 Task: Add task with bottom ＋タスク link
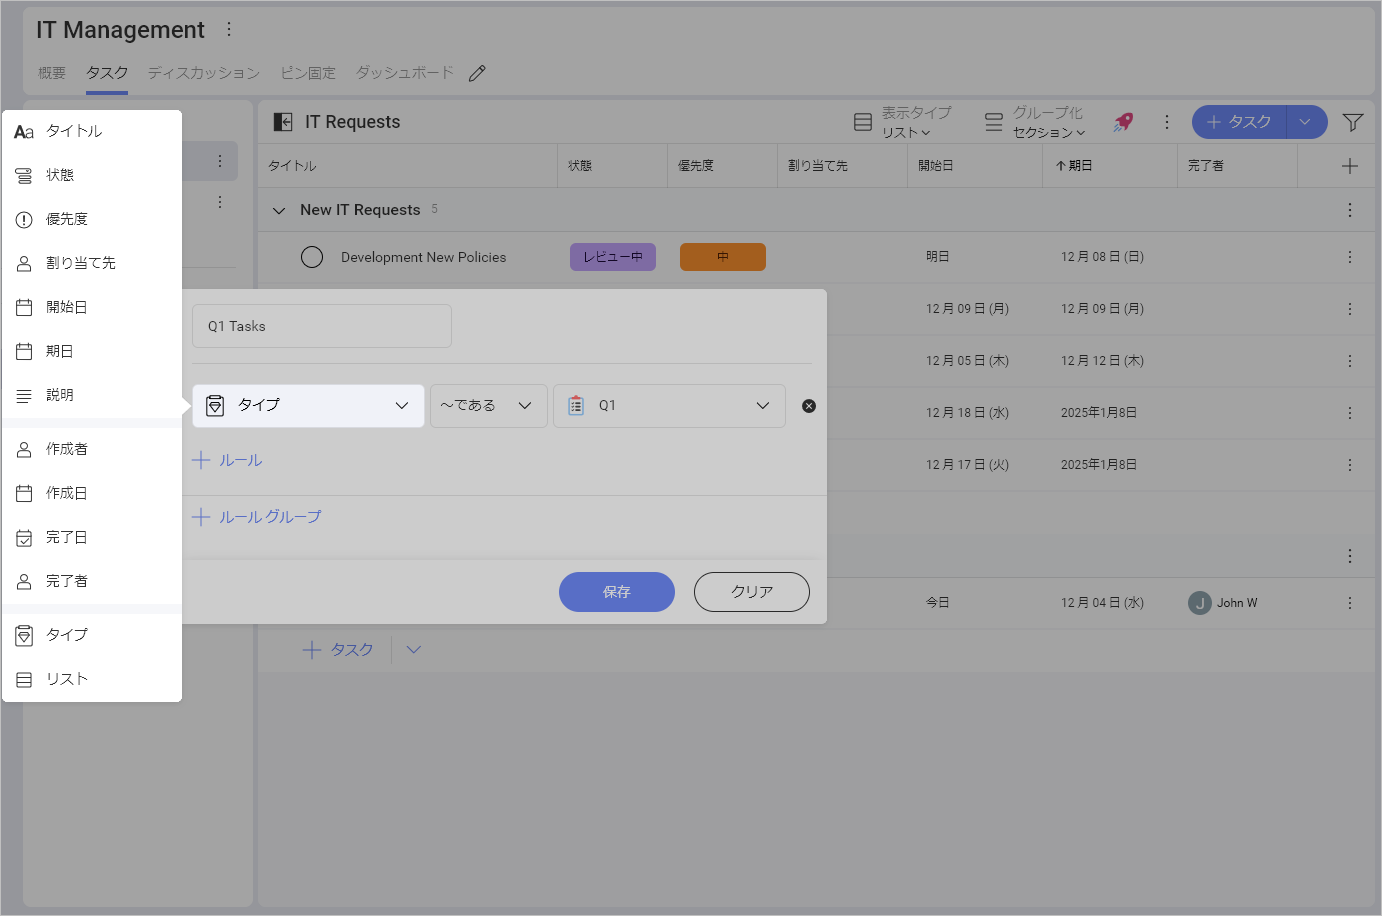pyautogui.click(x=338, y=650)
